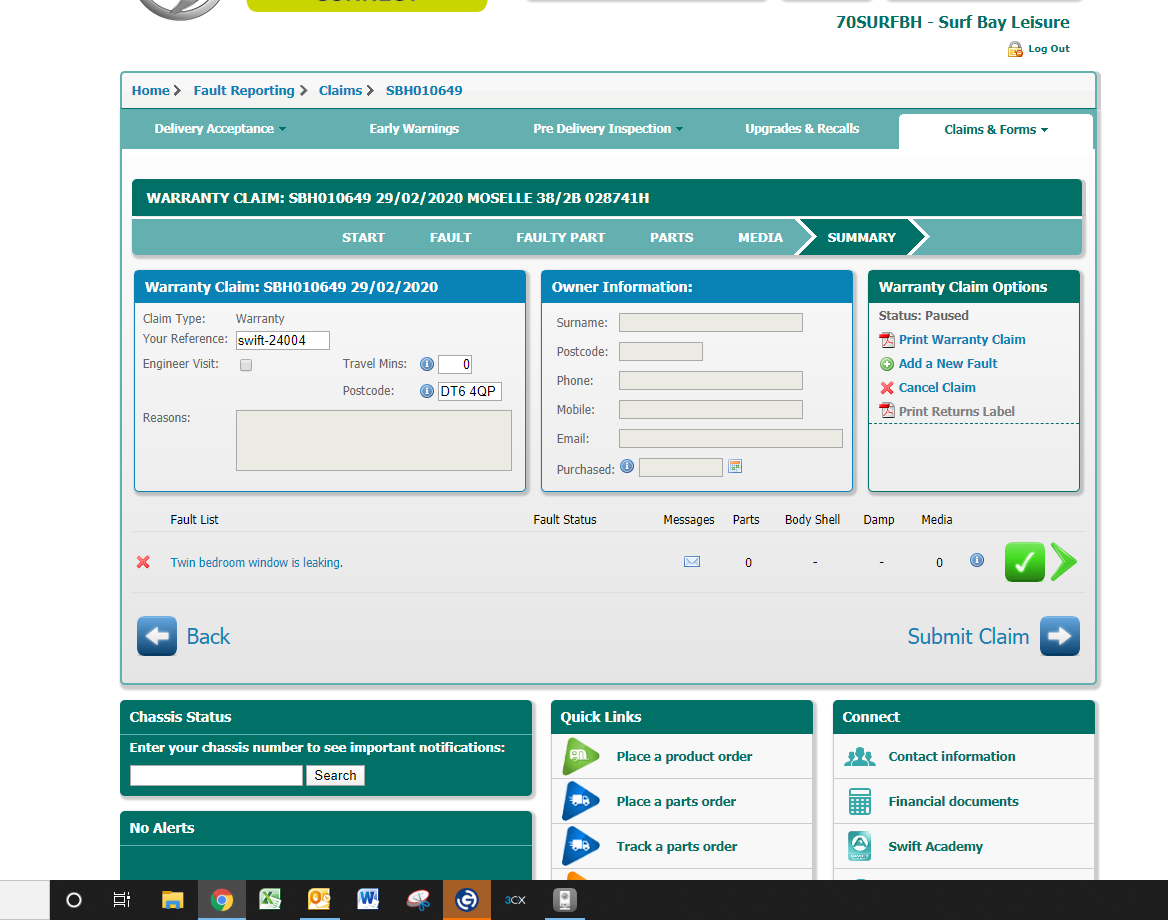Open messages envelope for the window fault
This screenshot has height=920, width=1168.
692,562
